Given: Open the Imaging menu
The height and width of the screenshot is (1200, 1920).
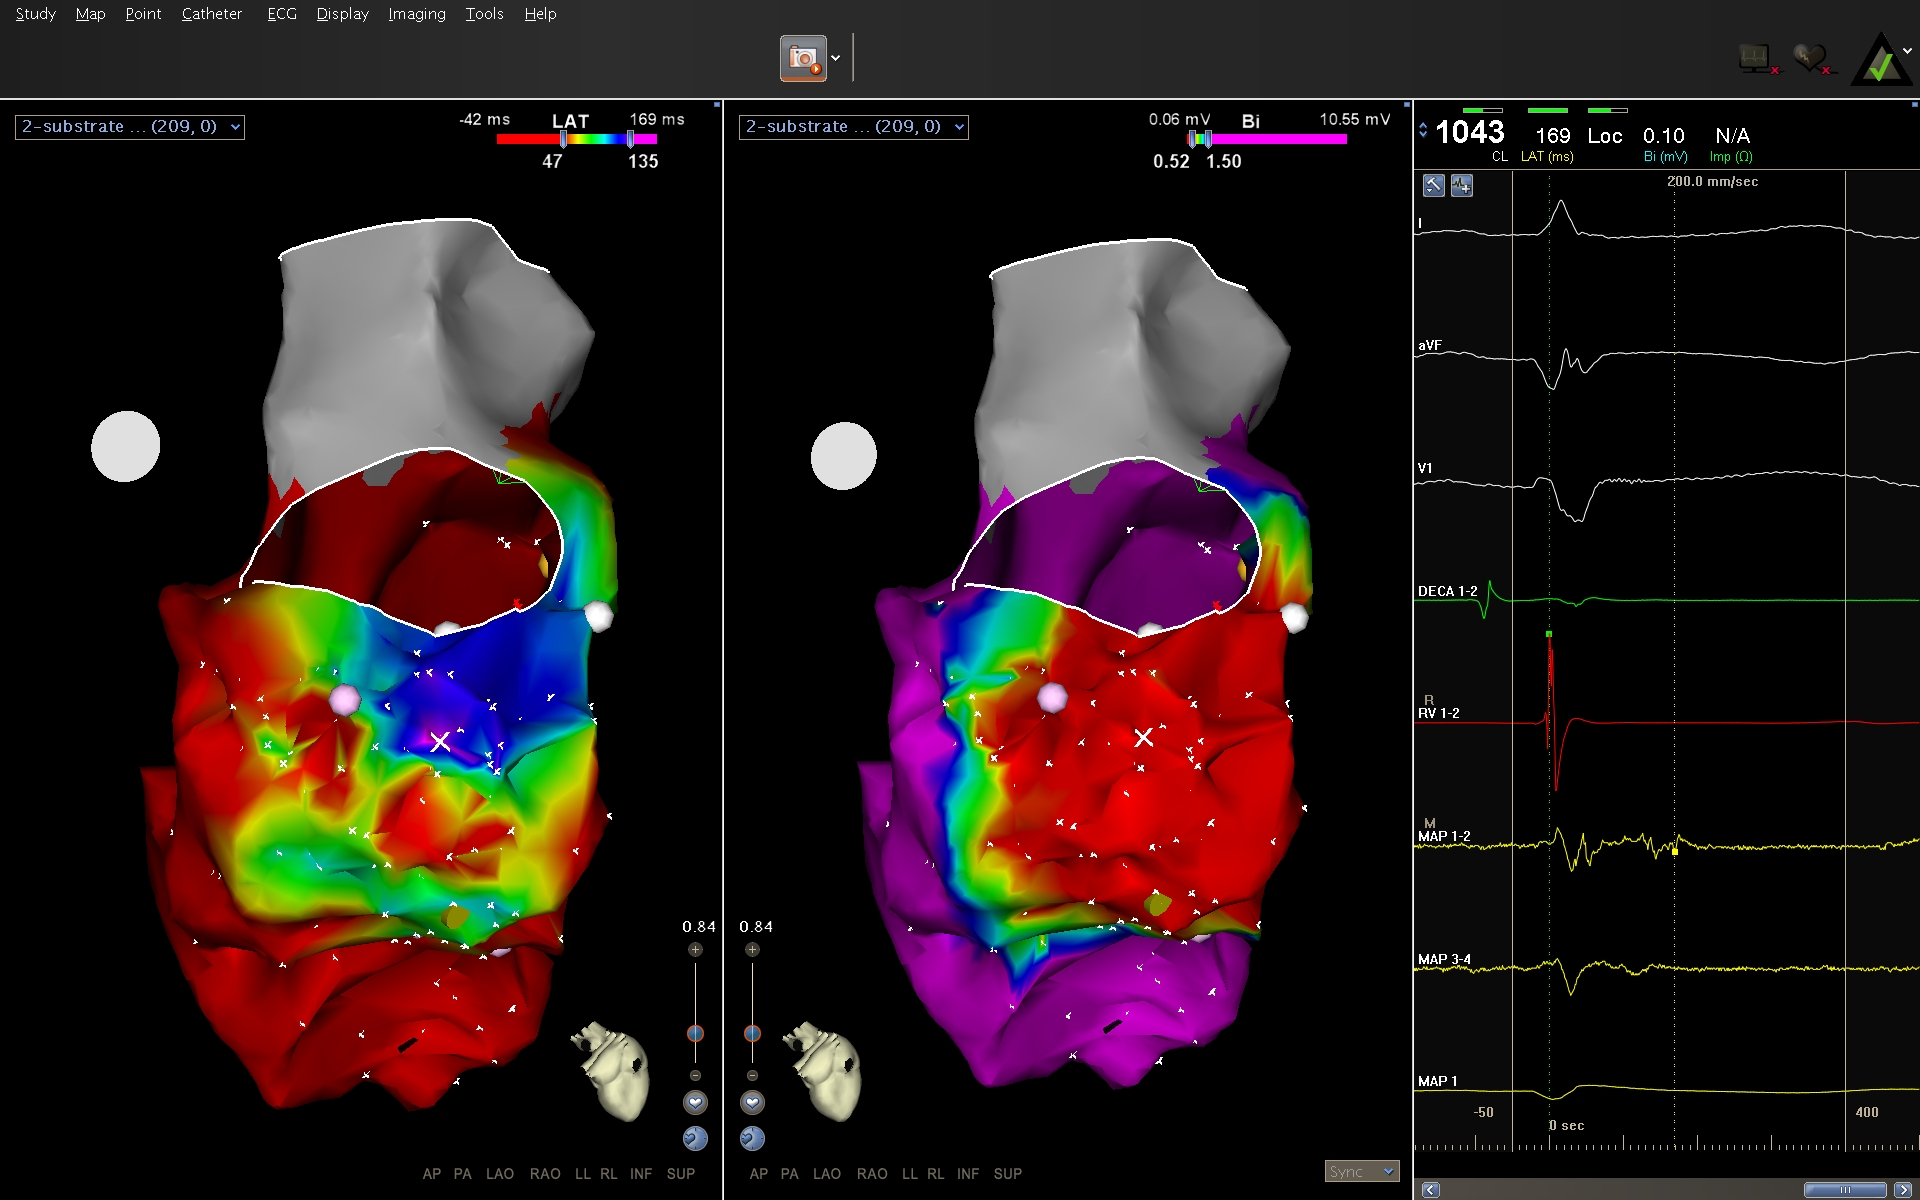Looking at the screenshot, I should click(x=416, y=14).
